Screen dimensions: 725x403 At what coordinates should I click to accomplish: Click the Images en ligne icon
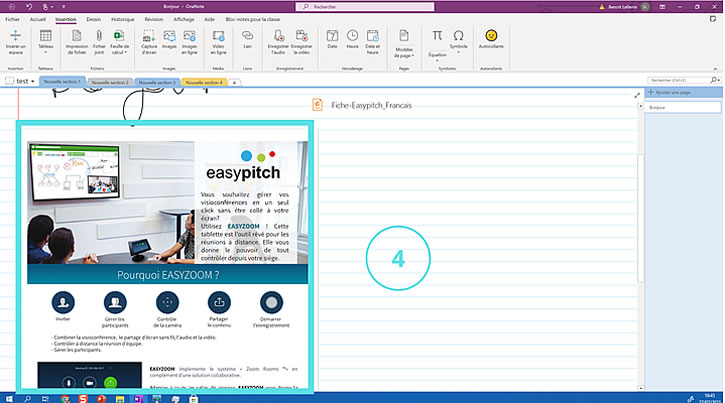[189, 42]
